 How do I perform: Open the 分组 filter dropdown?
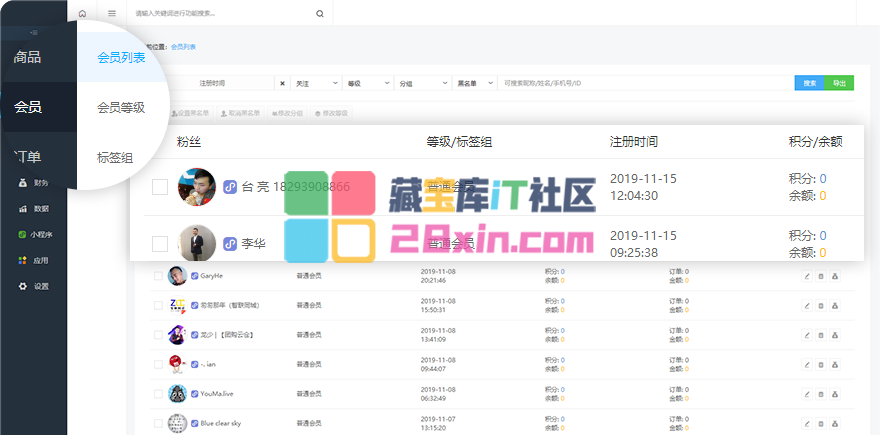coord(422,83)
